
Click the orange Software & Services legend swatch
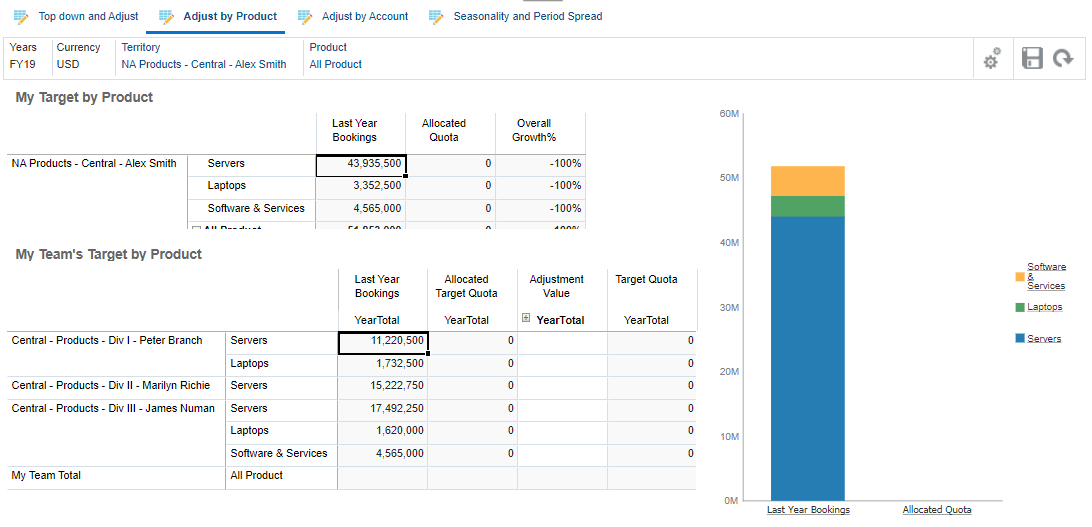(x=1020, y=276)
